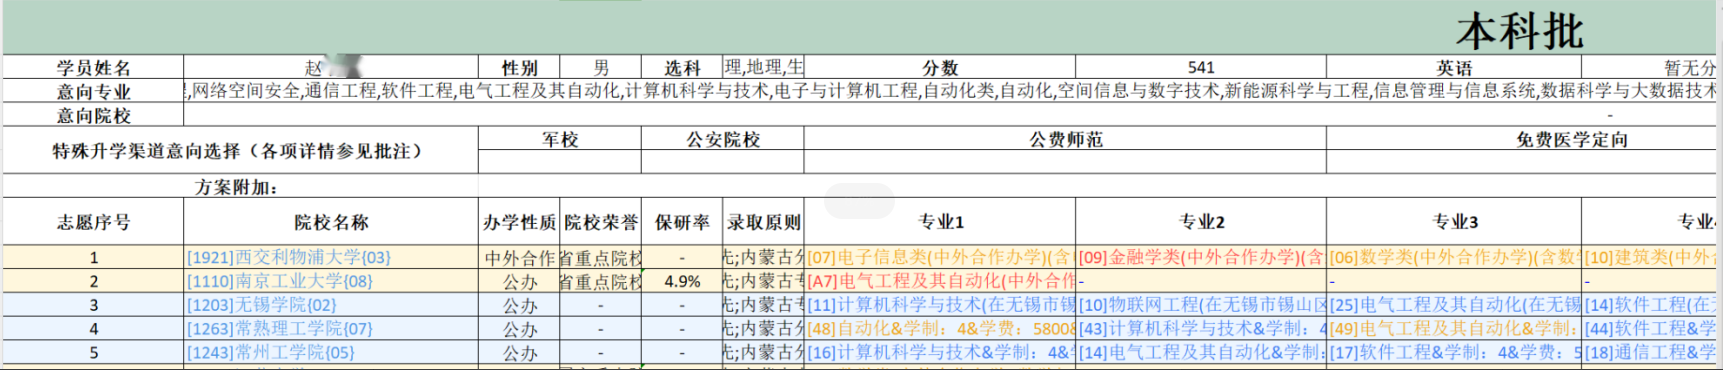Select the [48]自动化 major cell
The height and width of the screenshot is (370, 1723).
tap(940, 328)
